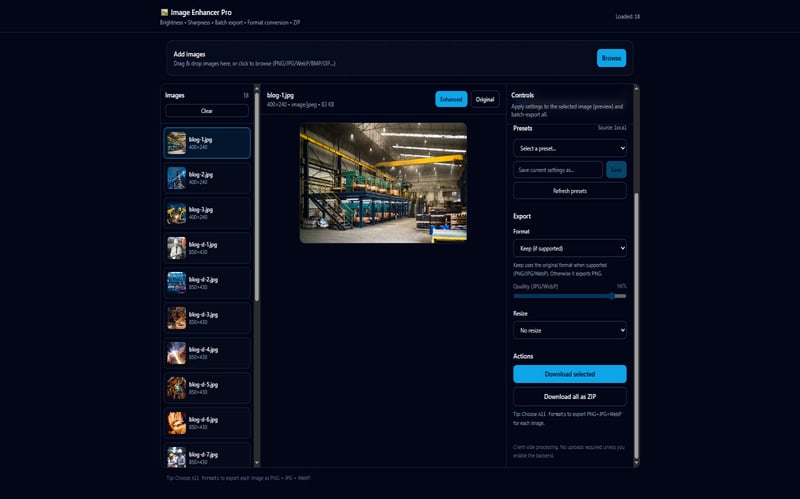The width and height of the screenshot is (800, 499).
Task: Clear the images list
Action: 207,111
